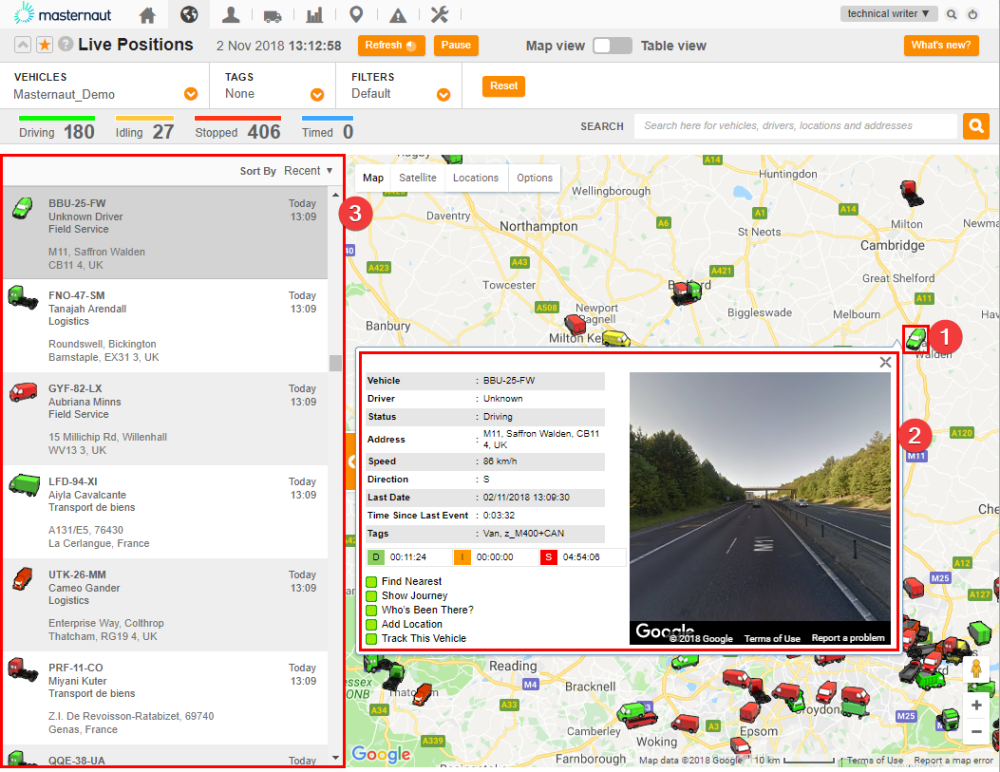Check the Track This Vehicle option
The height and width of the screenshot is (772, 1000).
coord(372,639)
